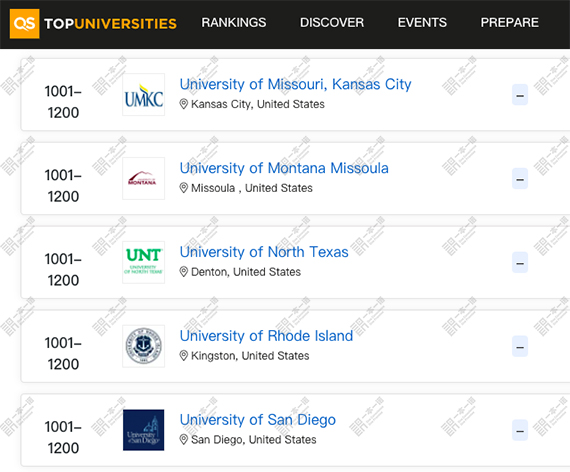Image resolution: width=570 pixels, height=472 pixels.
Task: Open the Rankings menu
Action: 234,23
